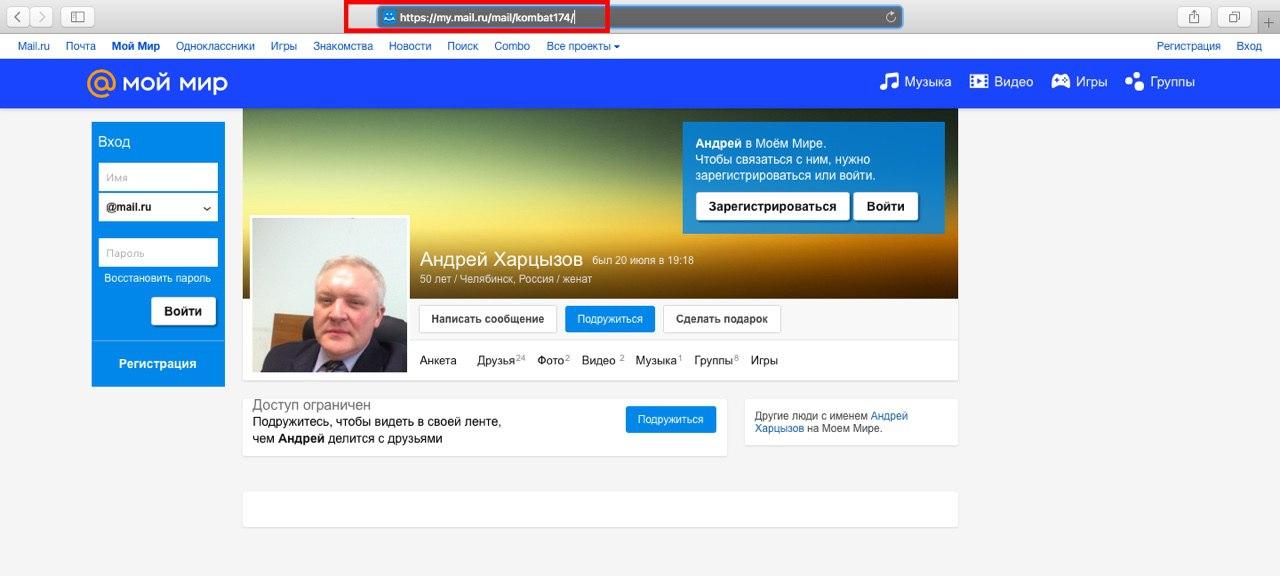Click the last-seen text был 20 июля
The height and width of the screenshot is (576, 1280).
coord(643,261)
